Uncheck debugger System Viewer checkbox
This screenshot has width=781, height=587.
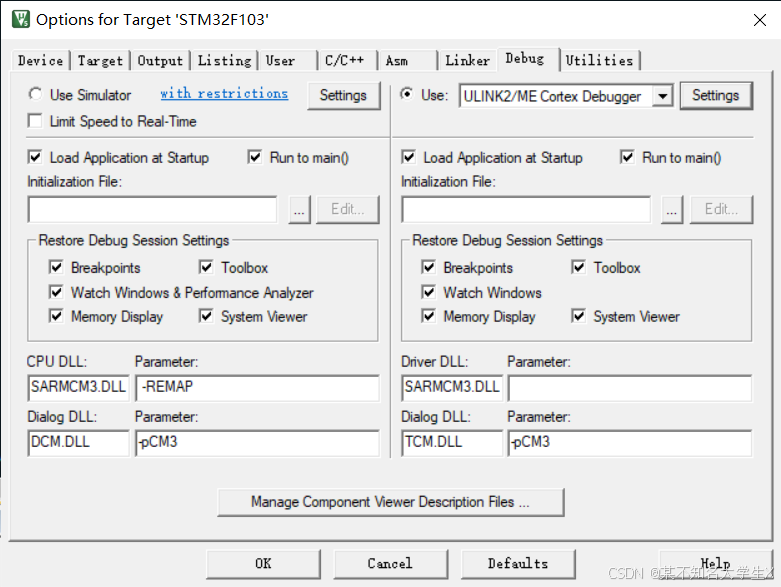click(x=578, y=316)
